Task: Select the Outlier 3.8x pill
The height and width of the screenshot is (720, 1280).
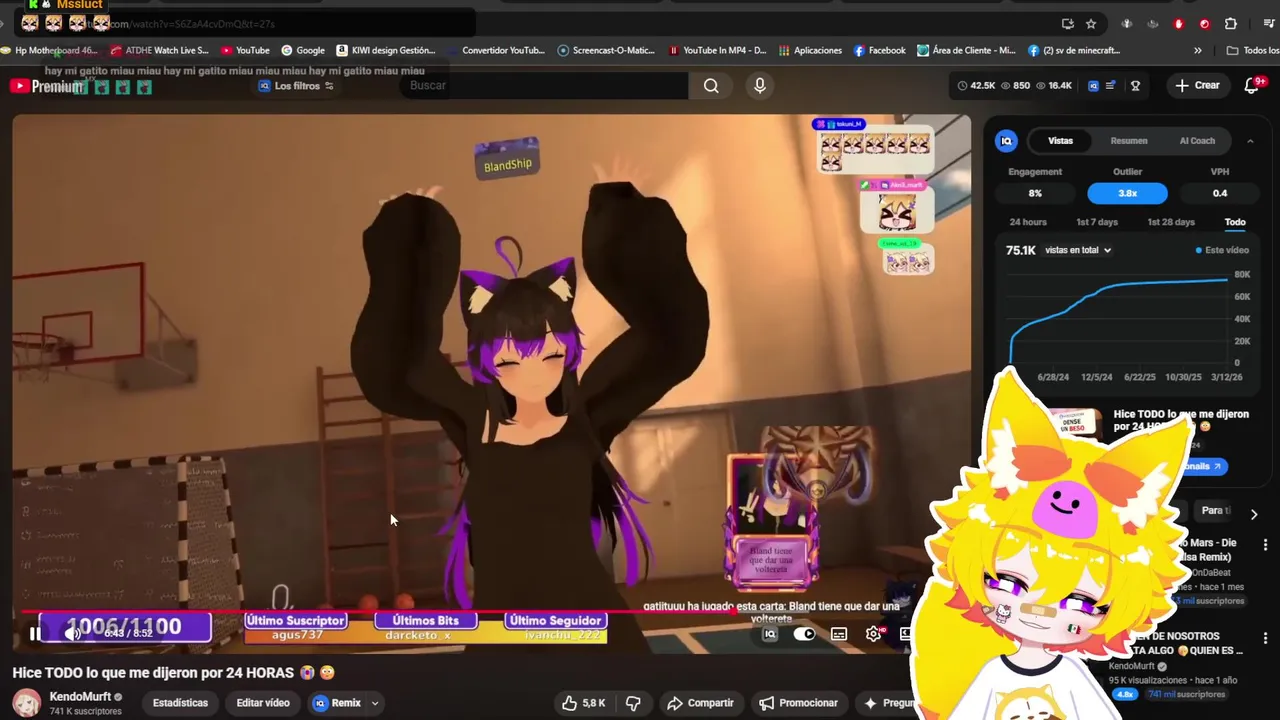Action: 1127,194
